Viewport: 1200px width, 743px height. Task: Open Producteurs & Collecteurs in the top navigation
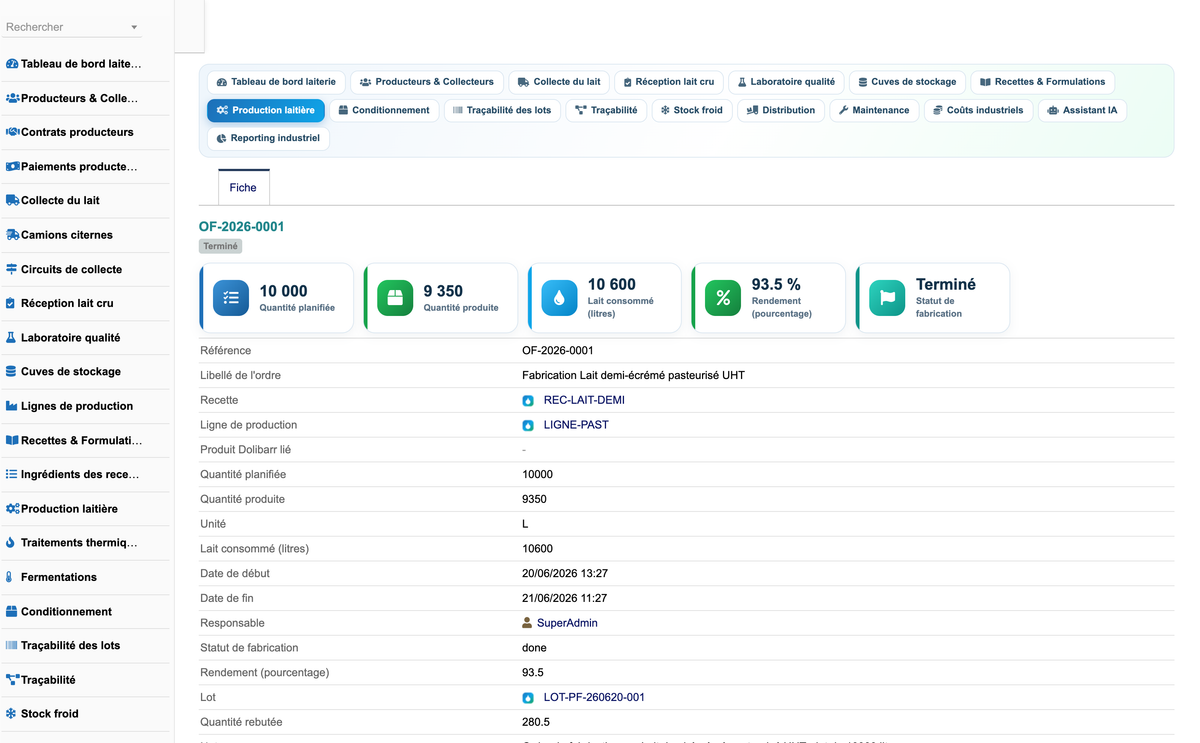pos(427,82)
